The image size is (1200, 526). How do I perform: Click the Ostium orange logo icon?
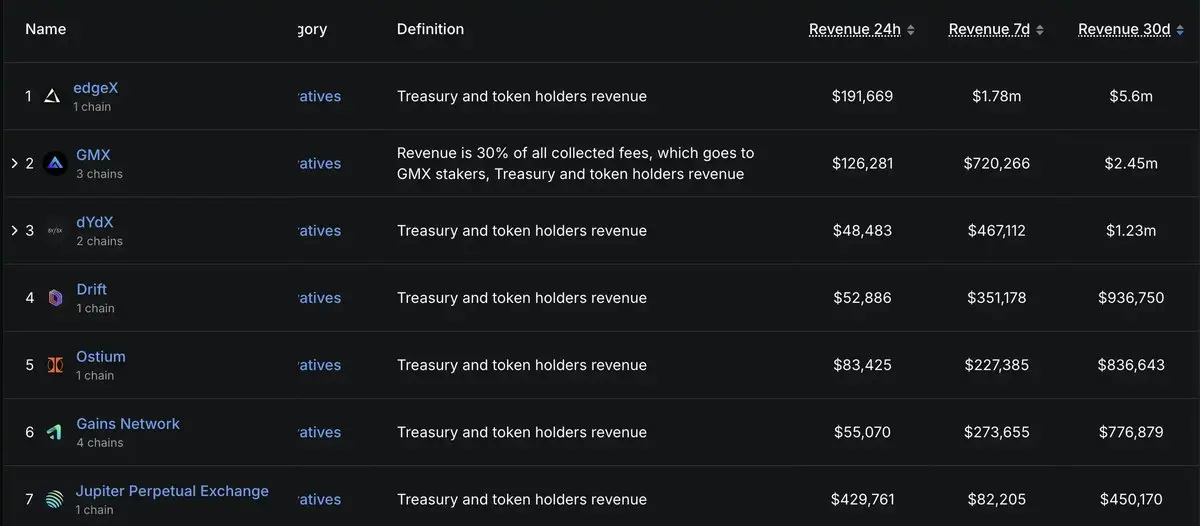click(x=56, y=364)
